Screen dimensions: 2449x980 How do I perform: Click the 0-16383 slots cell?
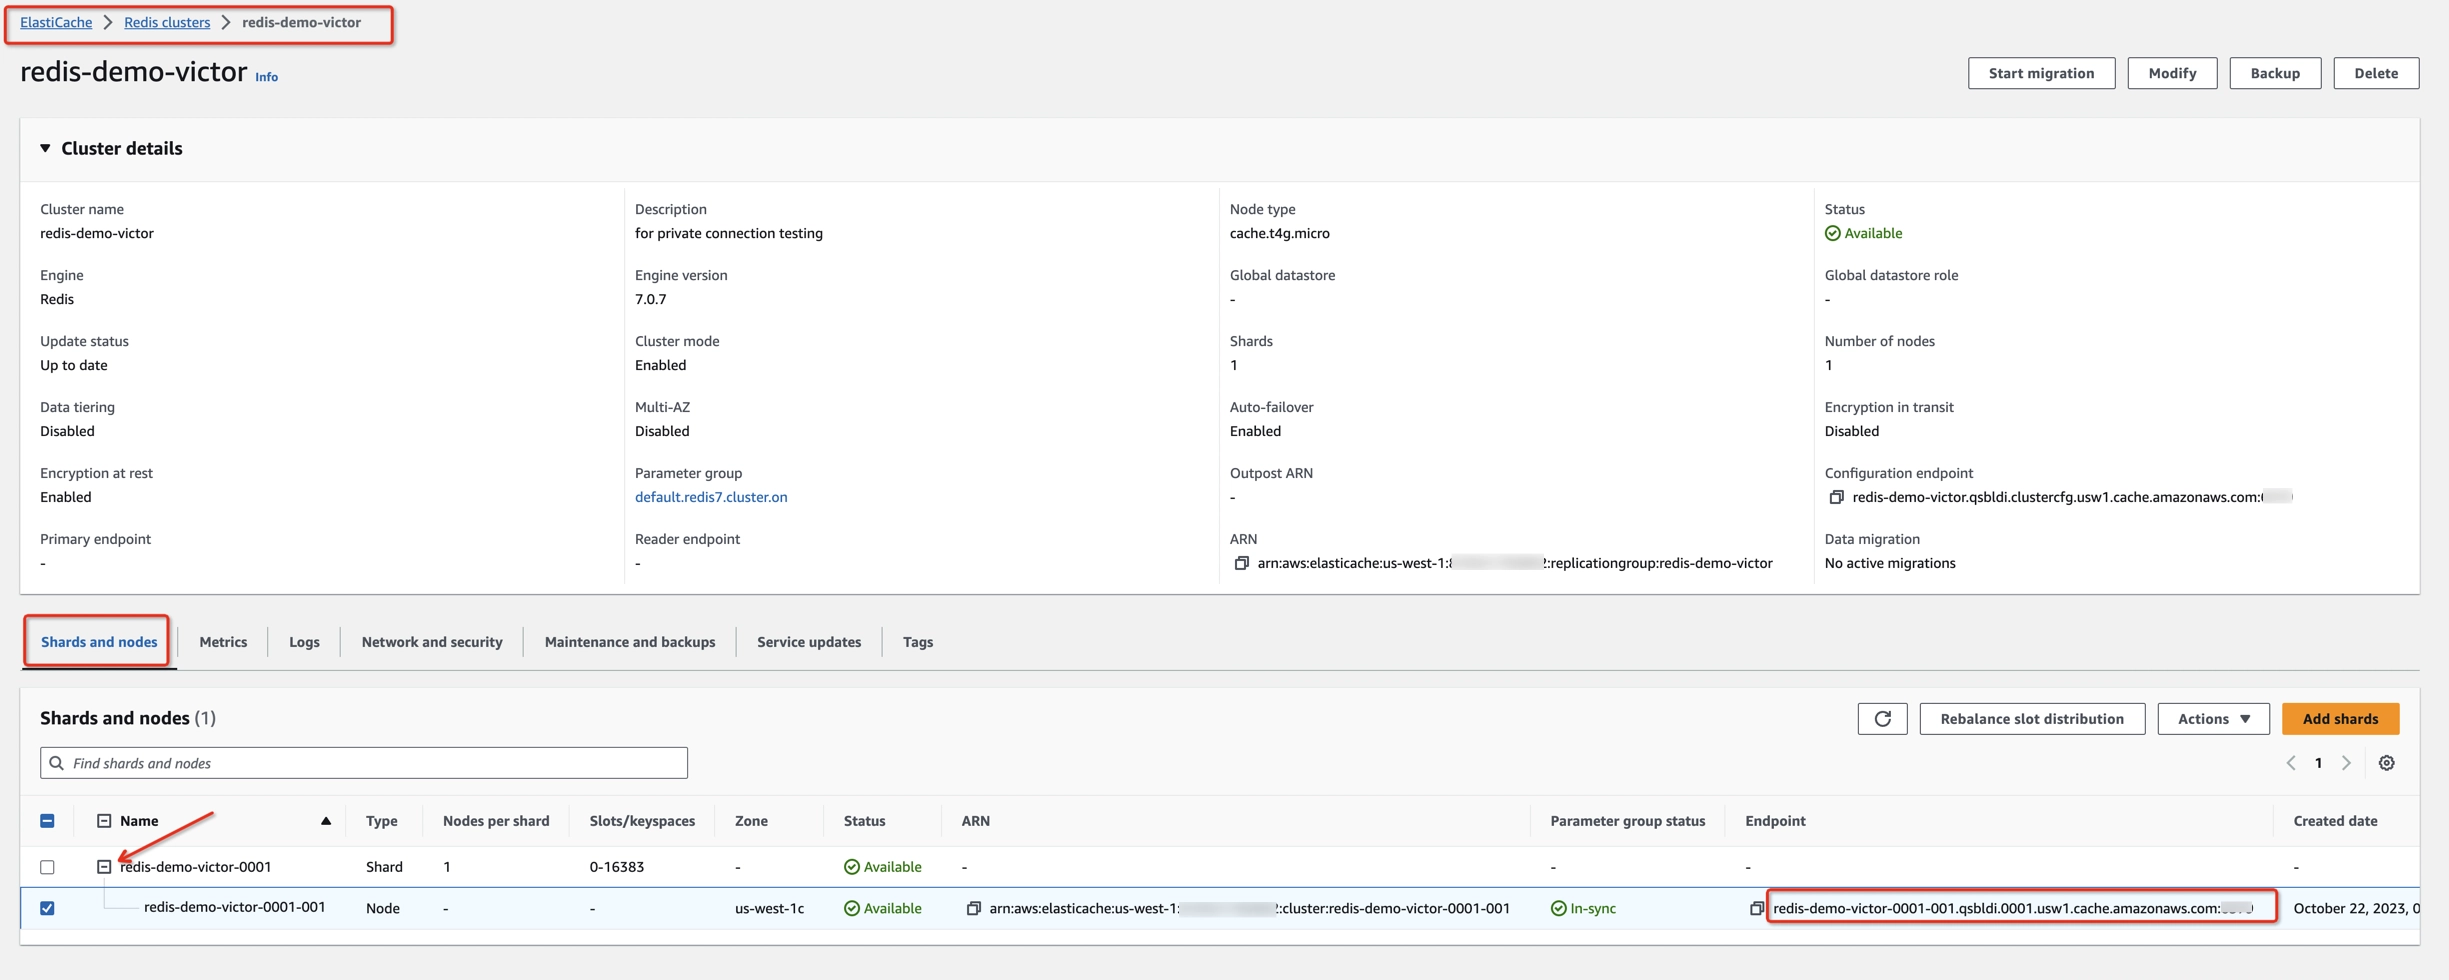click(616, 867)
